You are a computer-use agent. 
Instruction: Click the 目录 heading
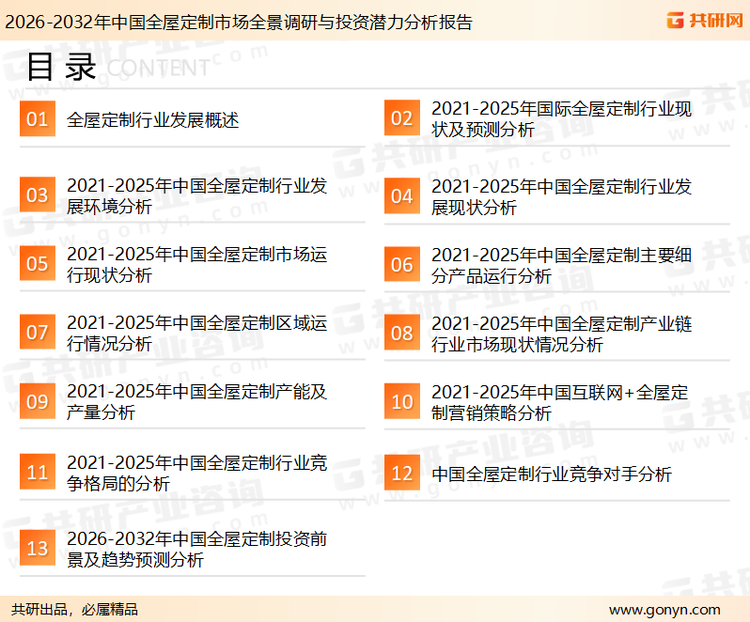click(62, 67)
